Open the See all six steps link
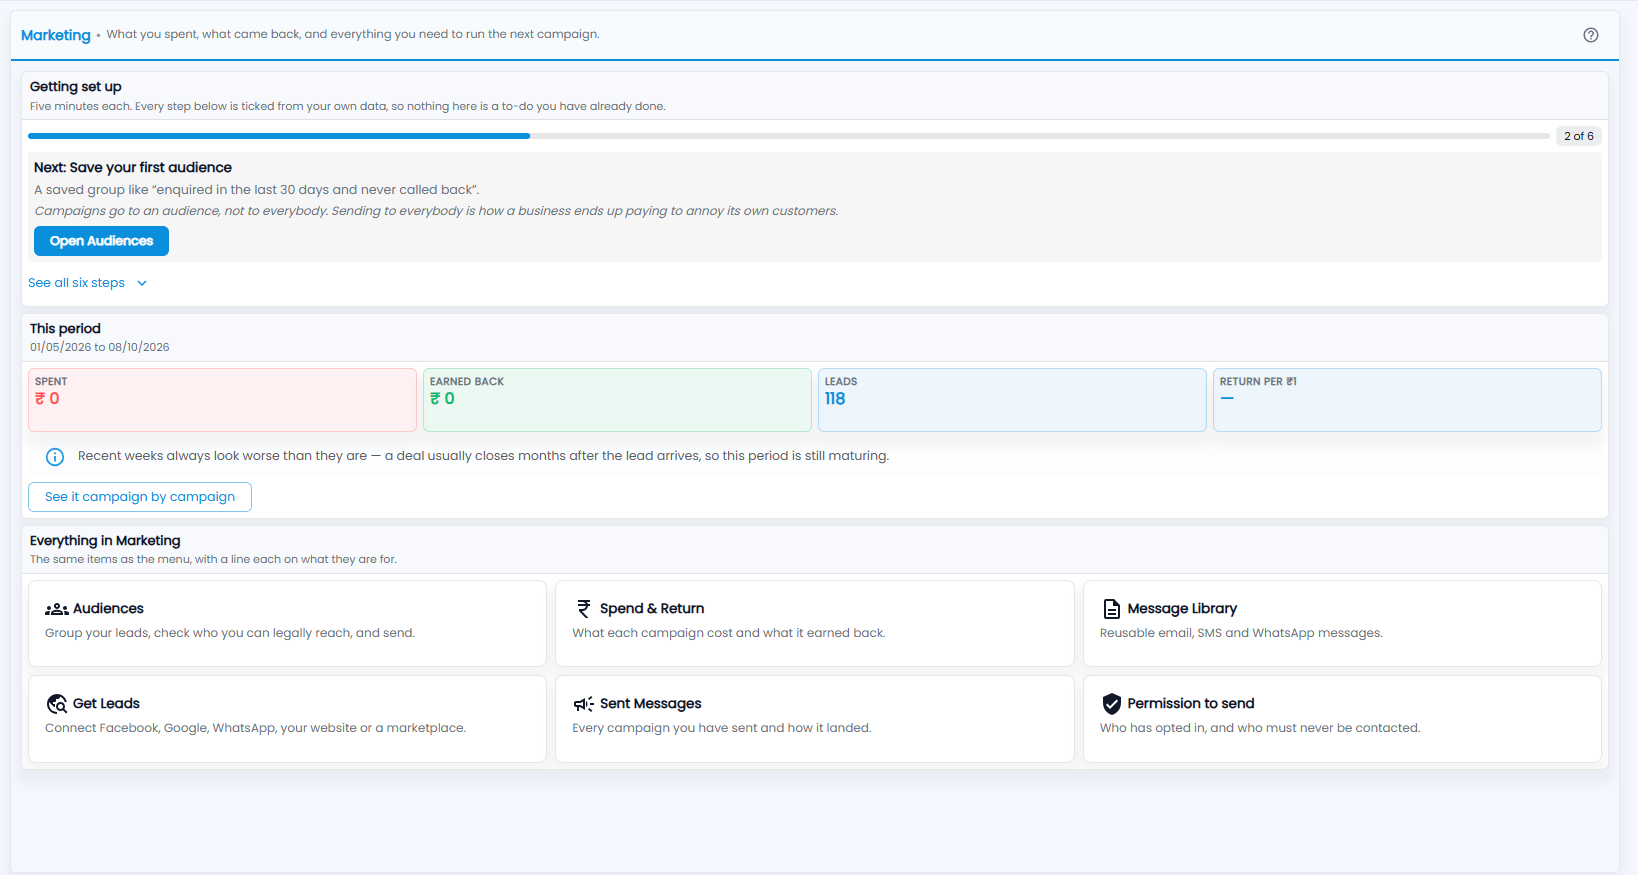This screenshot has width=1638, height=875. (77, 283)
